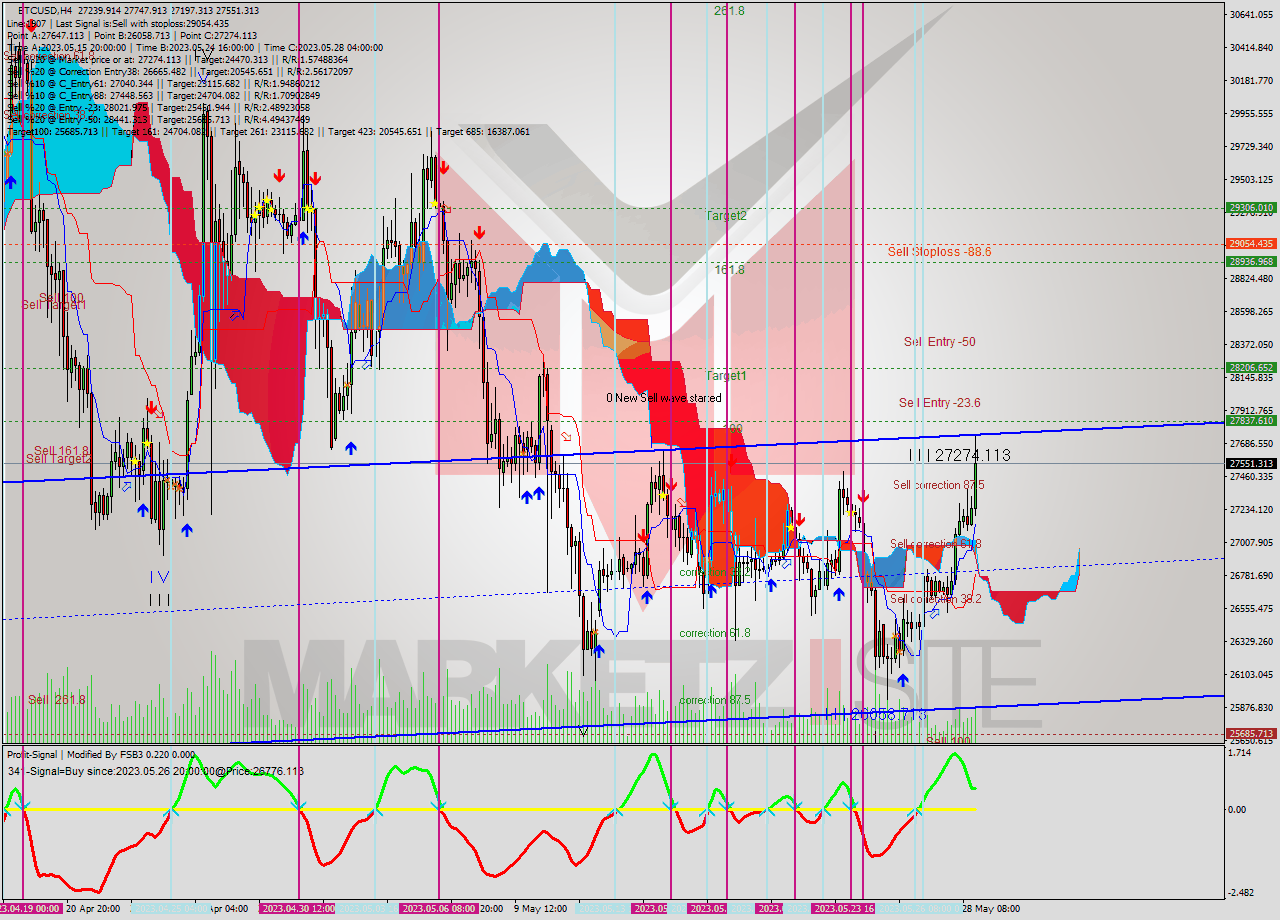Click the 0.00 oscillator scale value
Viewport: 1280px width, 920px height.
tap(1239, 810)
